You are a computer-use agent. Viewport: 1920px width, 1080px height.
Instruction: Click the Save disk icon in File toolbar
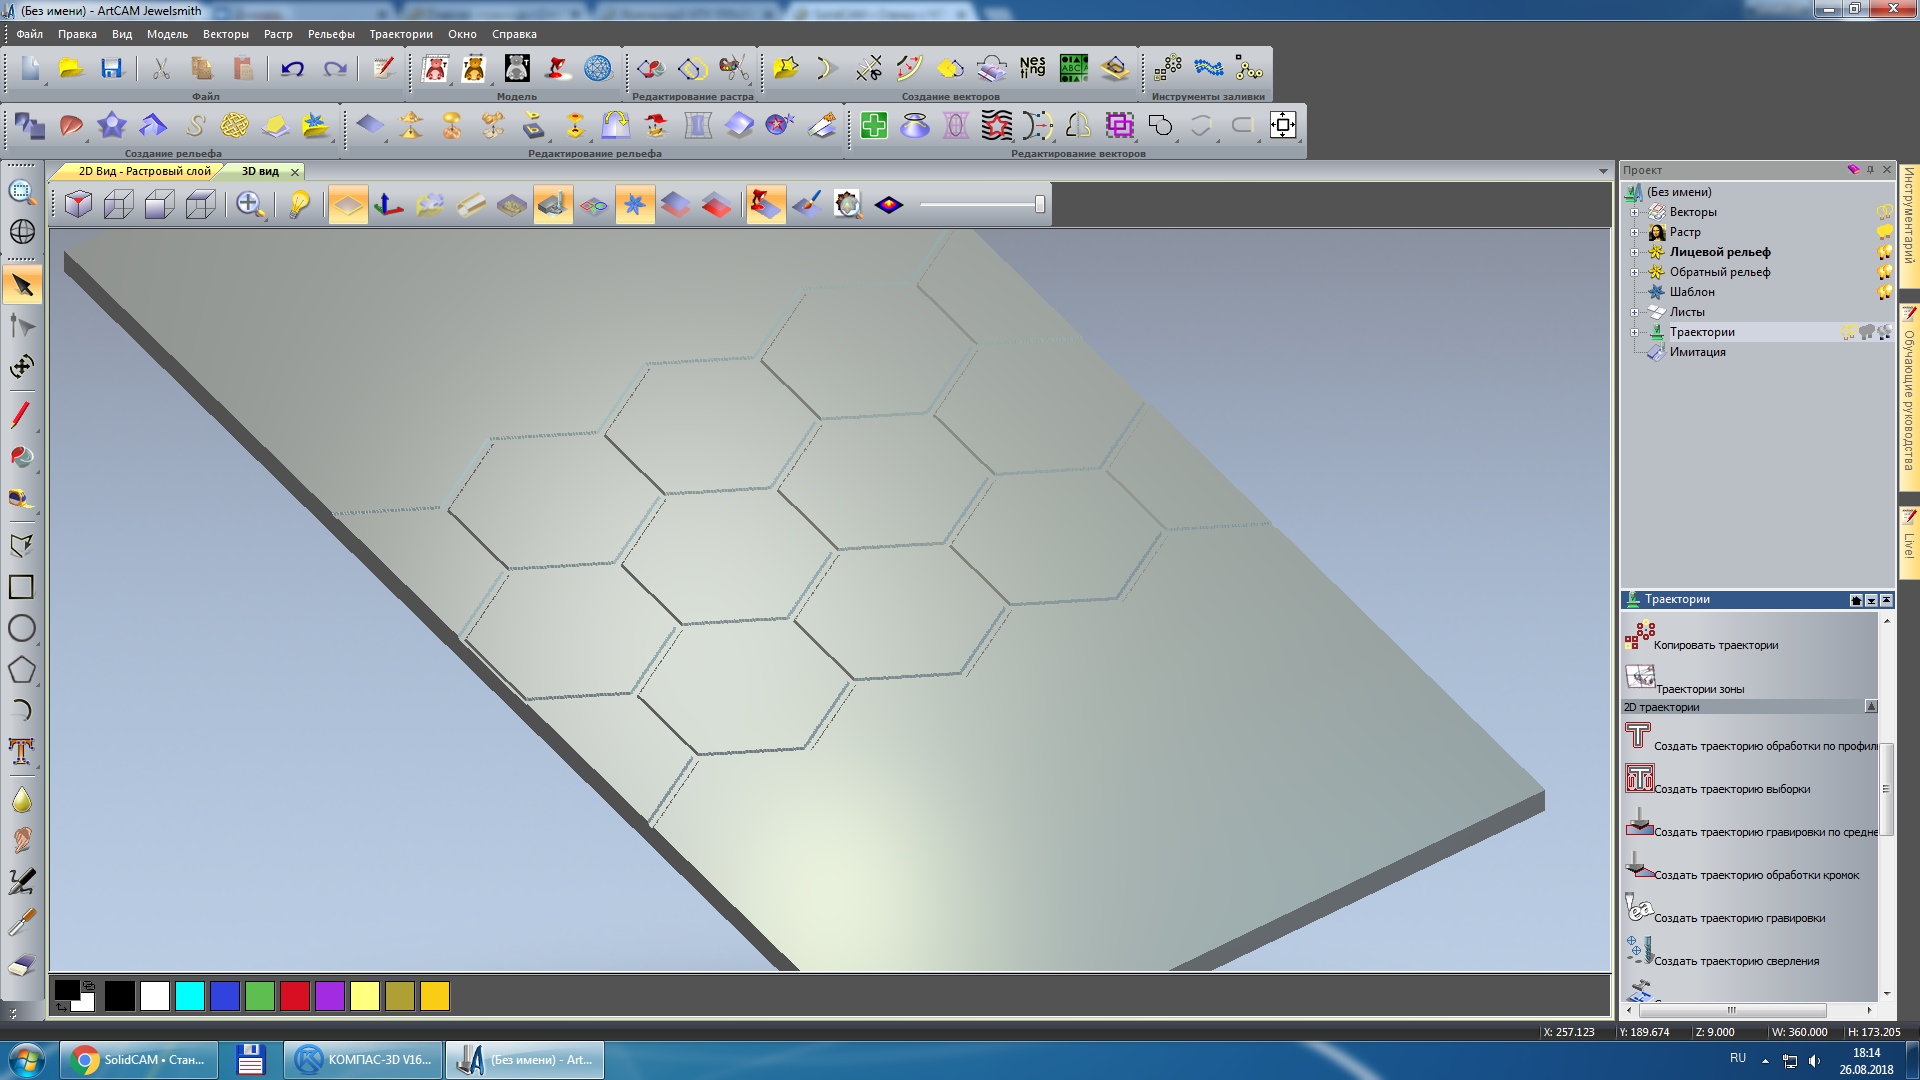click(111, 69)
